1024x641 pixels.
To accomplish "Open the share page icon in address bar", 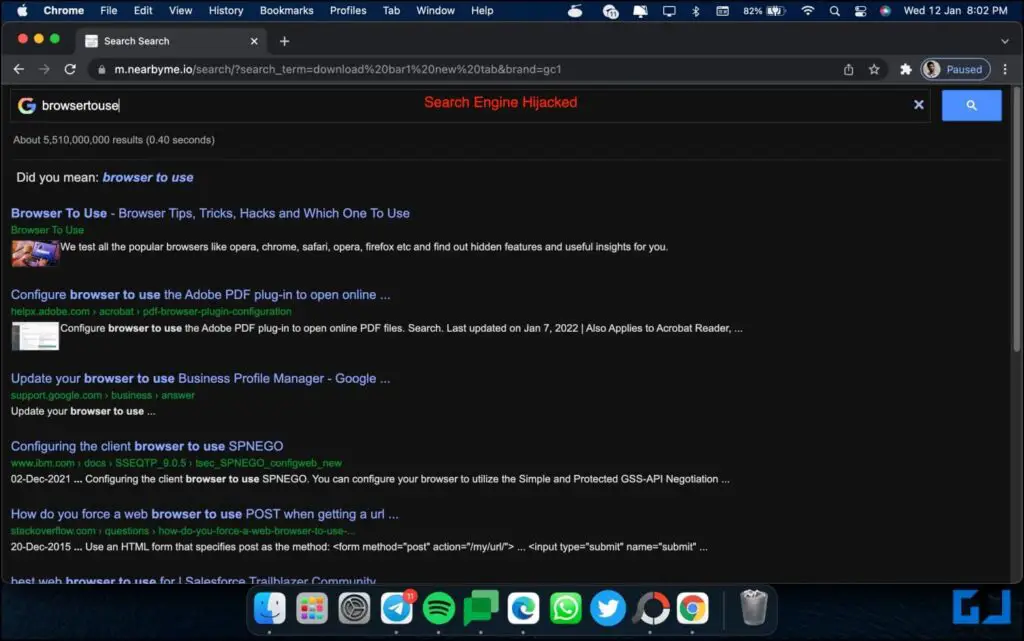I will tap(848, 69).
